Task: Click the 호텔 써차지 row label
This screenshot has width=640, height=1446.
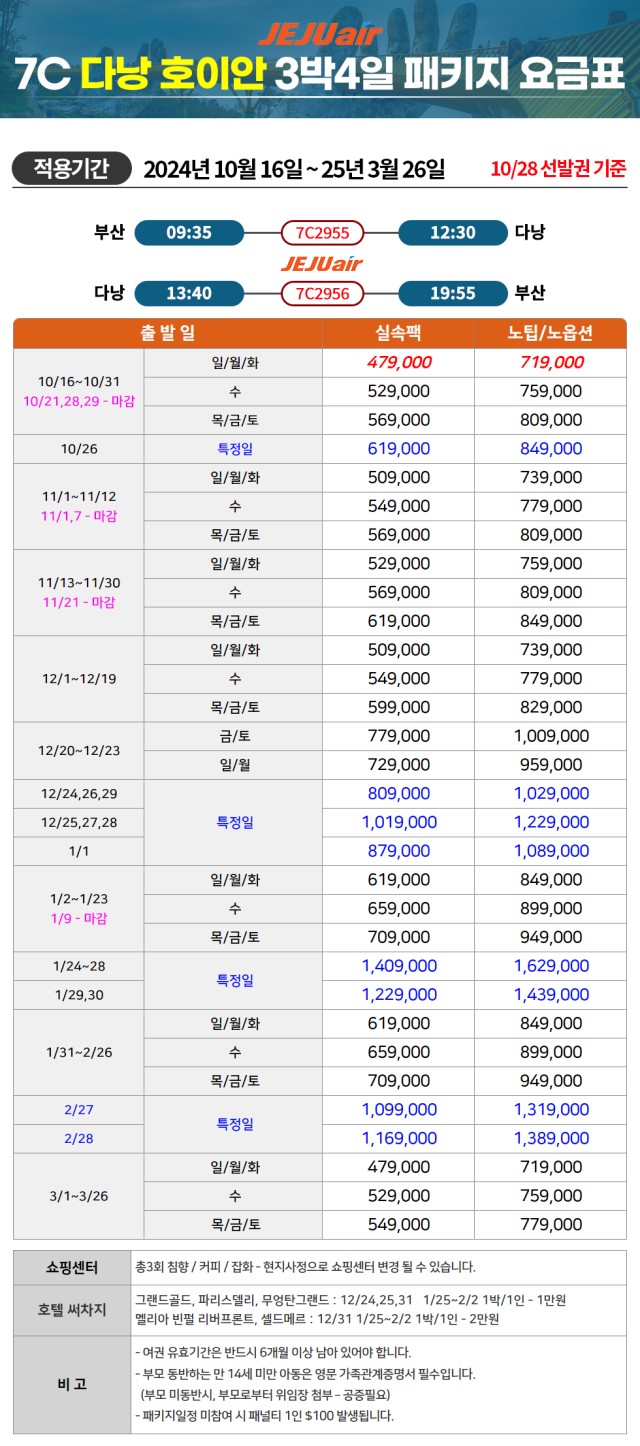Action: pos(72,1309)
